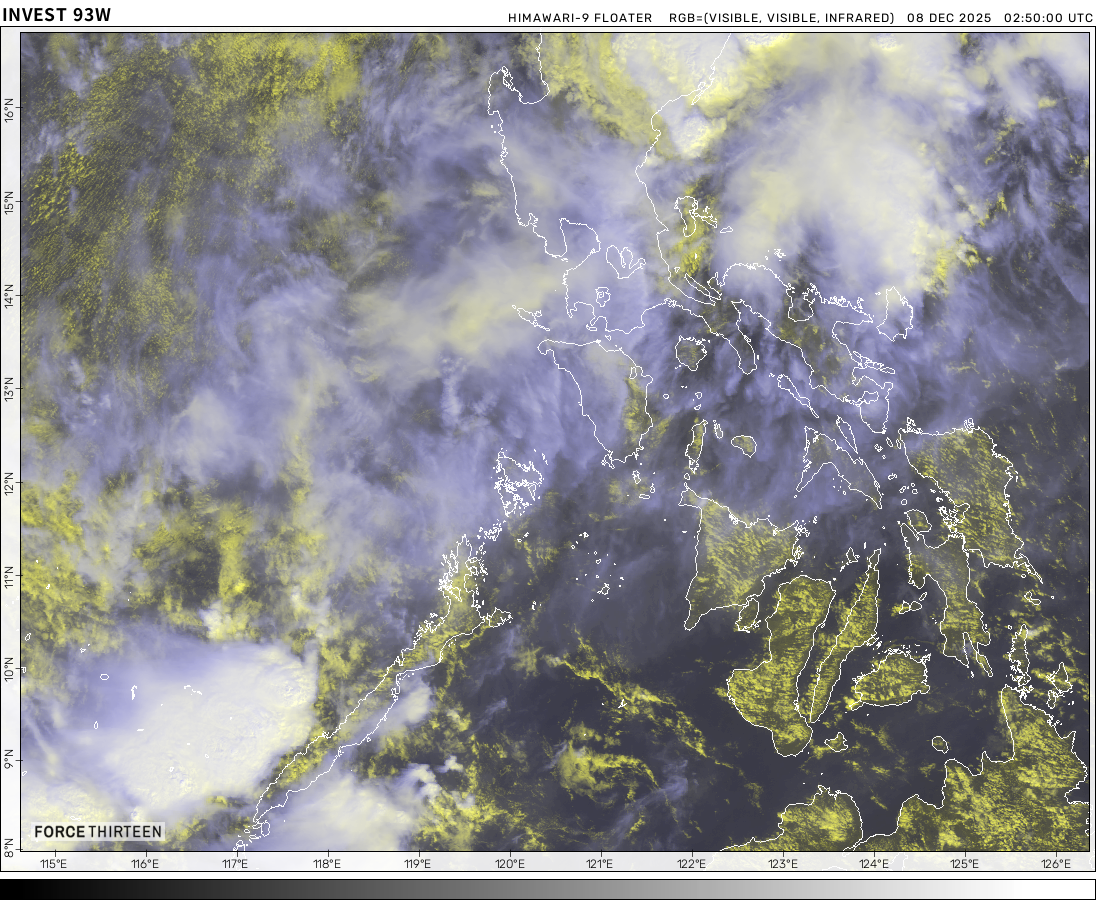Click the 126°E longitude tick label
The height and width of the screenshot is (900, 1096).
coord(1056,863)
